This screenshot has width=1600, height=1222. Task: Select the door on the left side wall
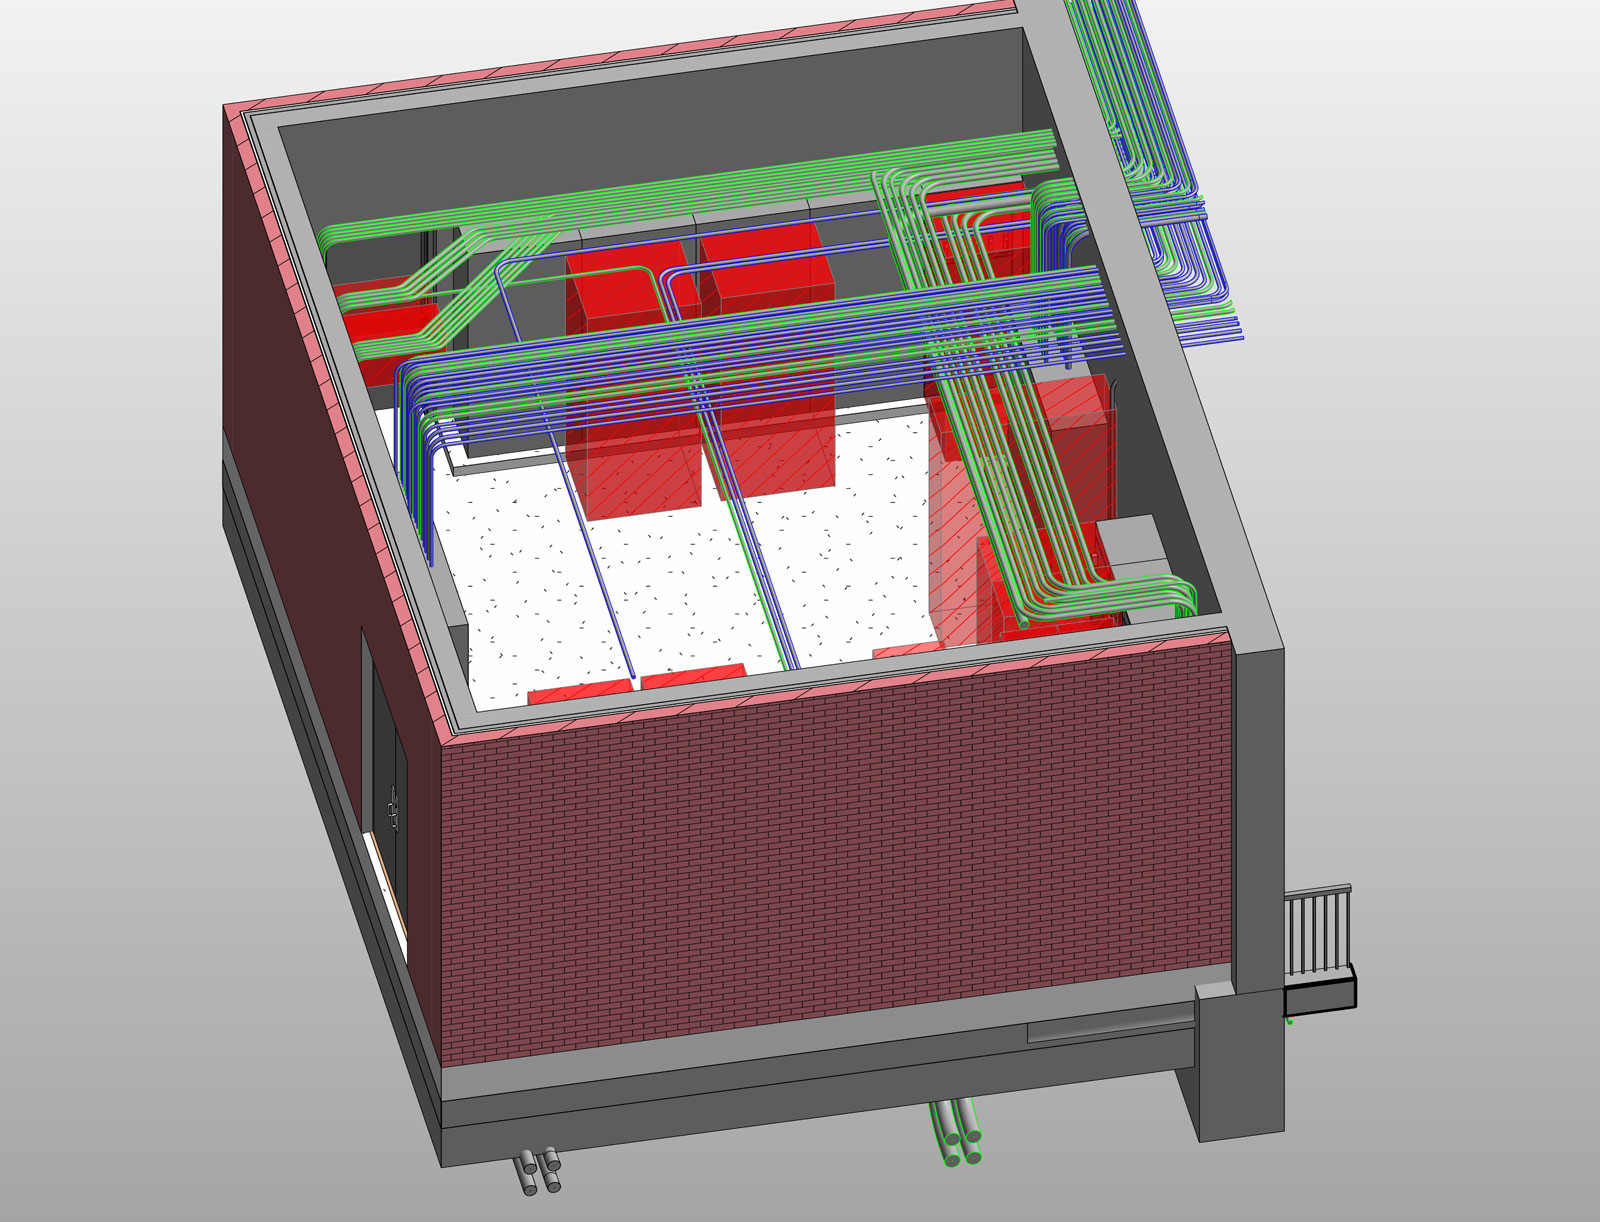pos(390,800)
